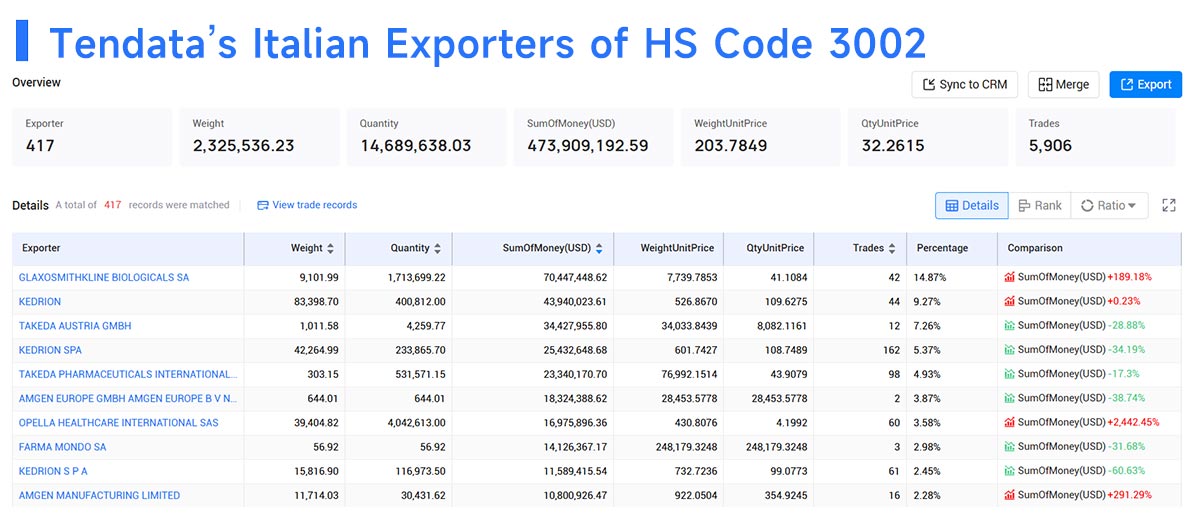Open View trade records link
The height and width of the screenshot is (520, 1190).
point(314,205)
